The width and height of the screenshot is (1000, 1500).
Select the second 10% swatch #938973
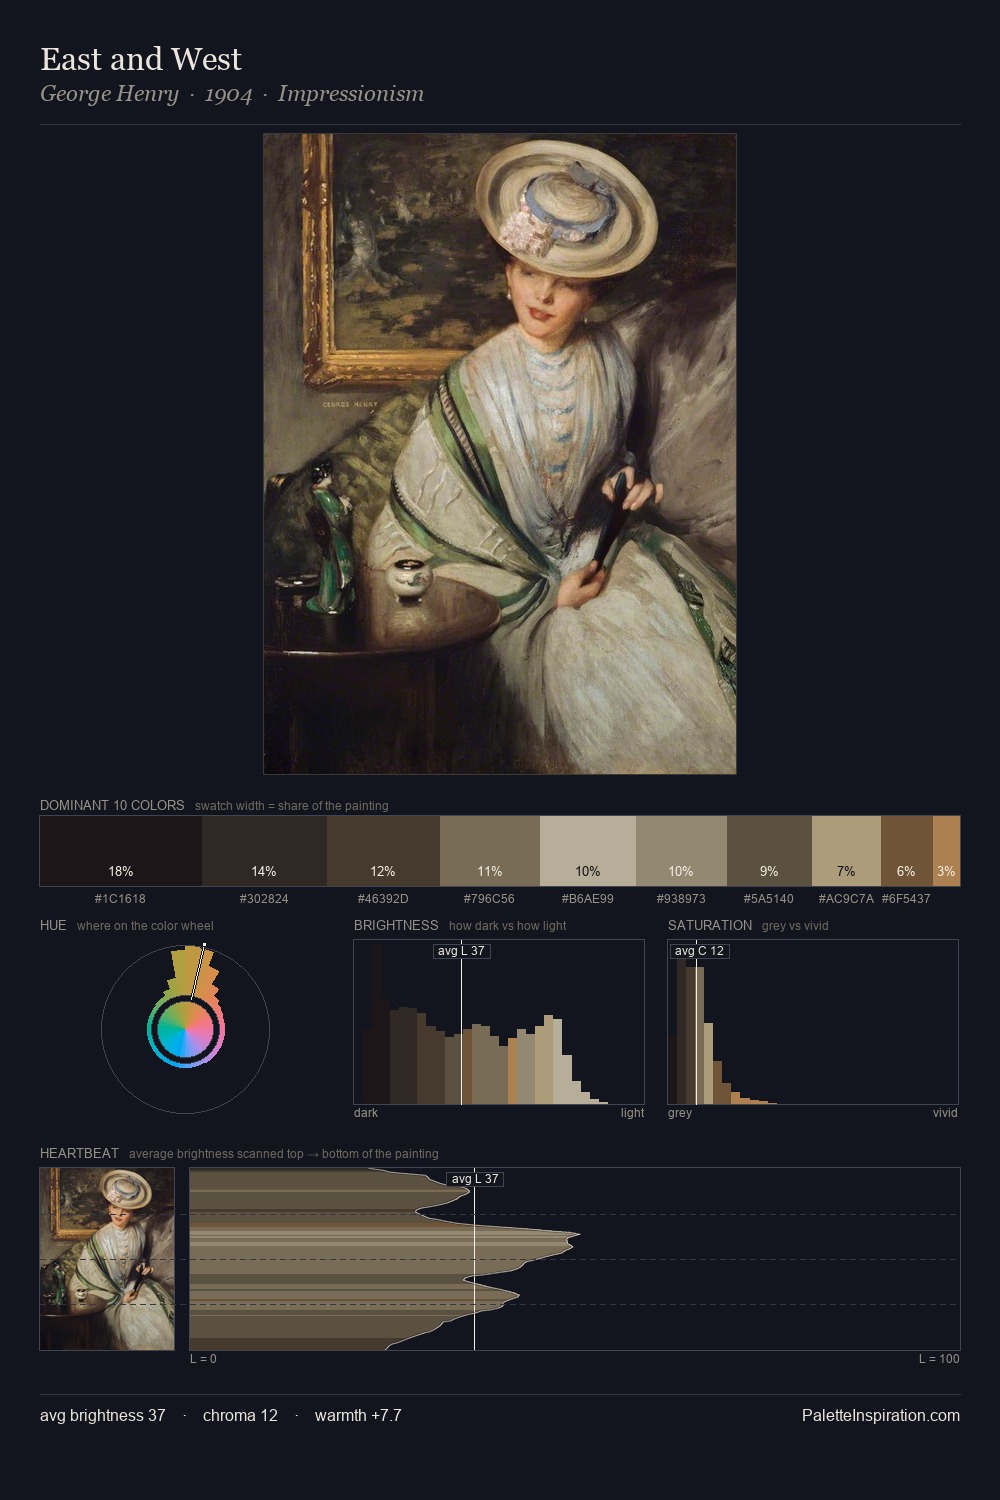[681, 851]
